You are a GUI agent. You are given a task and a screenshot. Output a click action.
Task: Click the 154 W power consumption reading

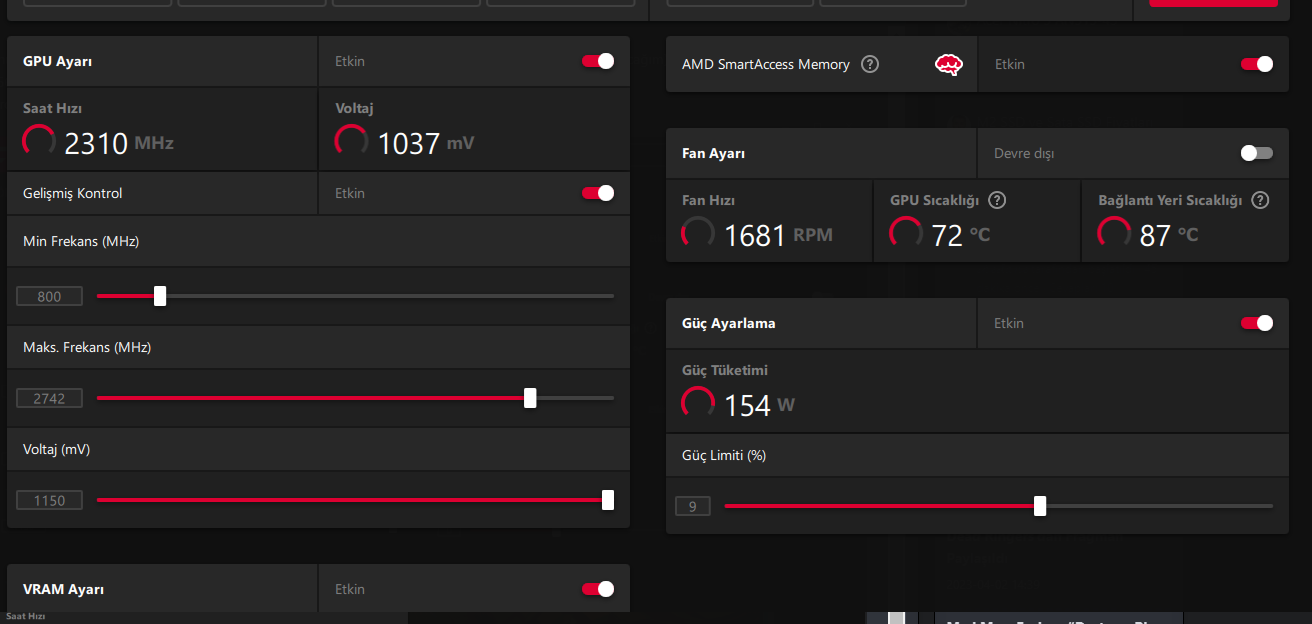760,406
